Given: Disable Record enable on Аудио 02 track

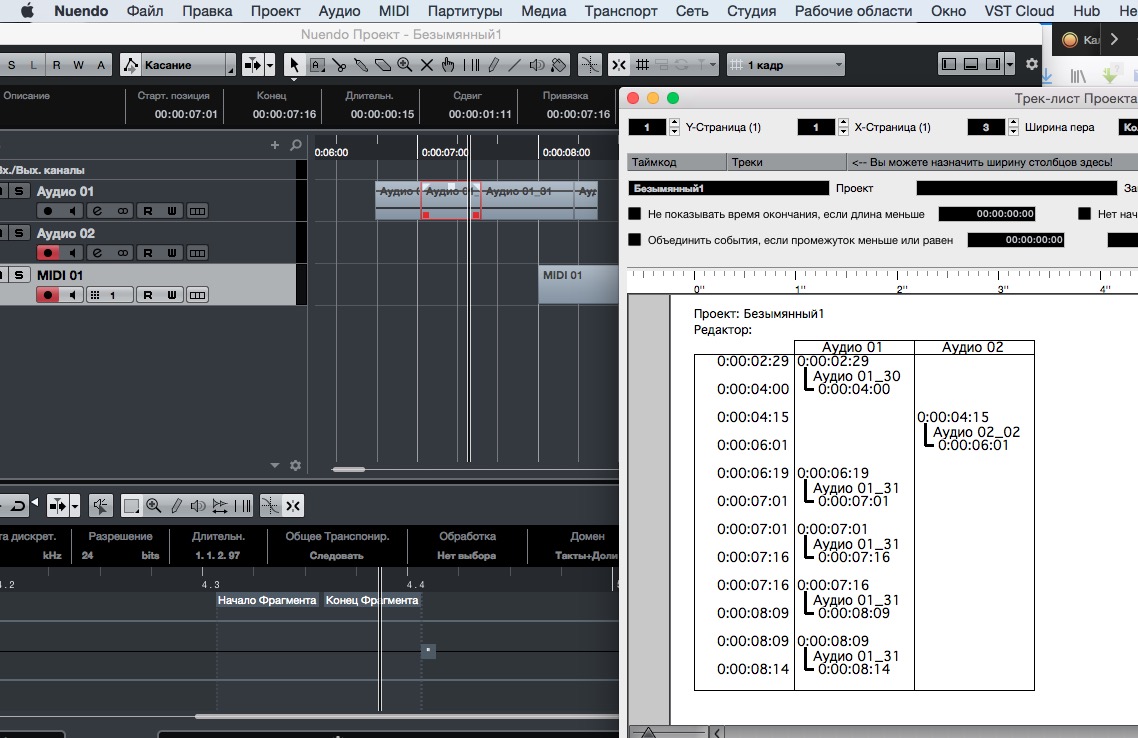Looking at the screenshot, I should tap(48, 253).
